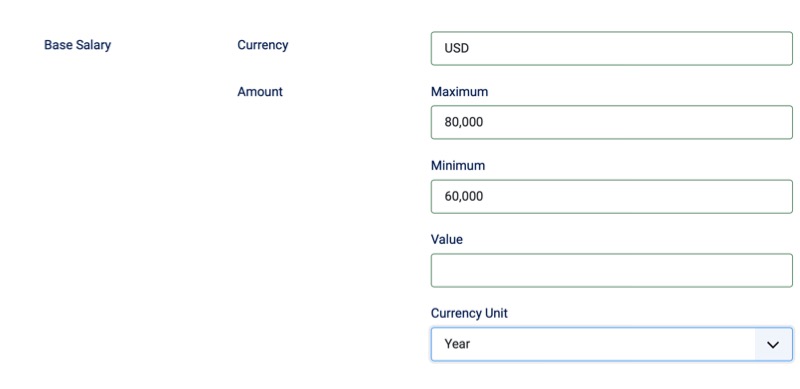Click the Year text in dropdown
800x389 pixels.
tap(457, 345)
